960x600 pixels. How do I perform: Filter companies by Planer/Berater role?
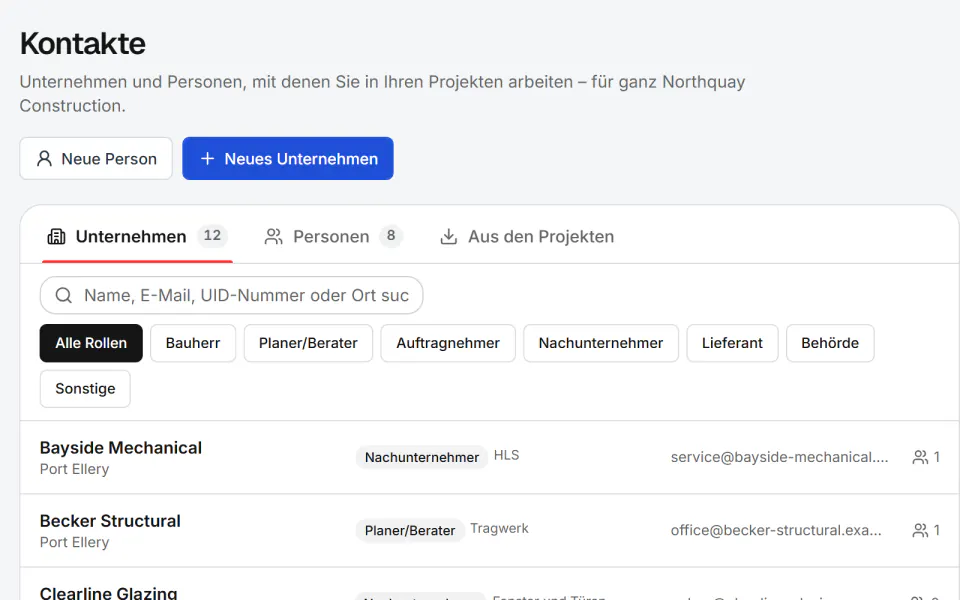(x=308, y=343)
